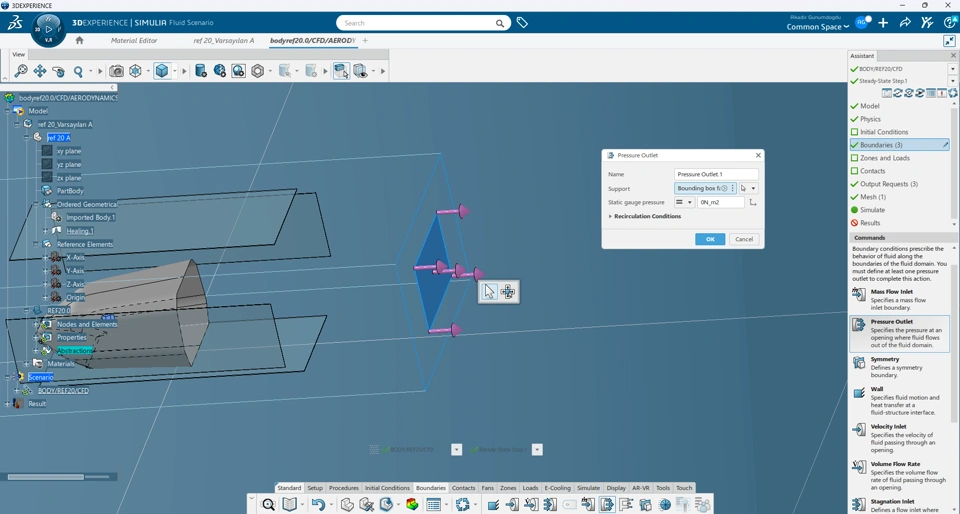Click the wireframe cube view icon
The height and width of the screenshot is (514, 960).
(x=135, y=71)
